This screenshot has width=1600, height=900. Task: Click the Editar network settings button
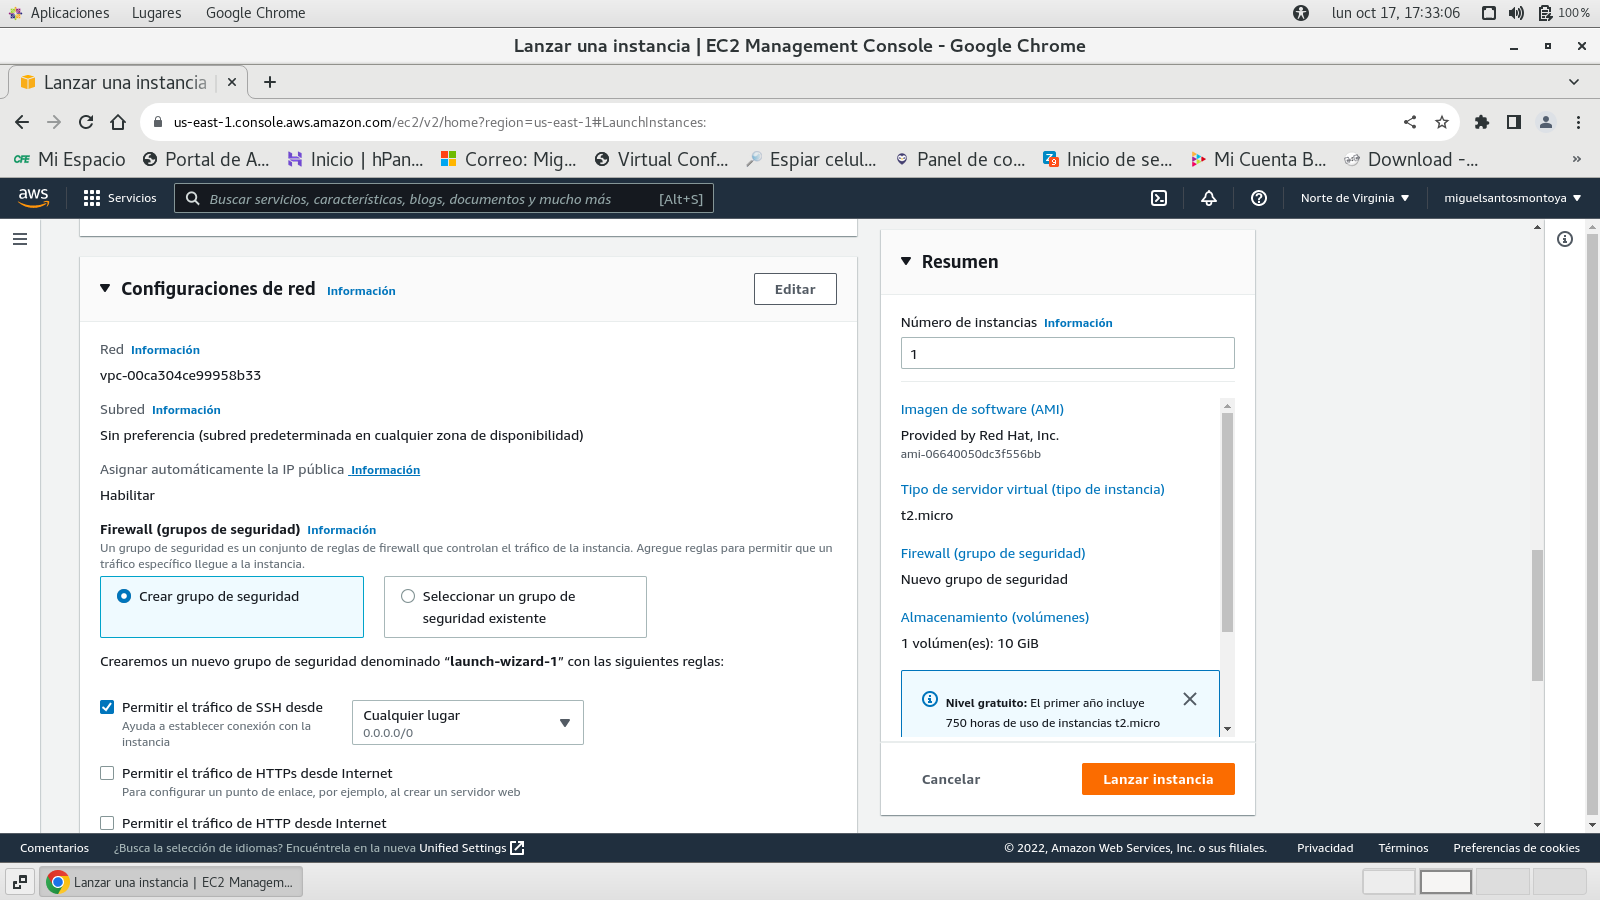coord(795,289)
